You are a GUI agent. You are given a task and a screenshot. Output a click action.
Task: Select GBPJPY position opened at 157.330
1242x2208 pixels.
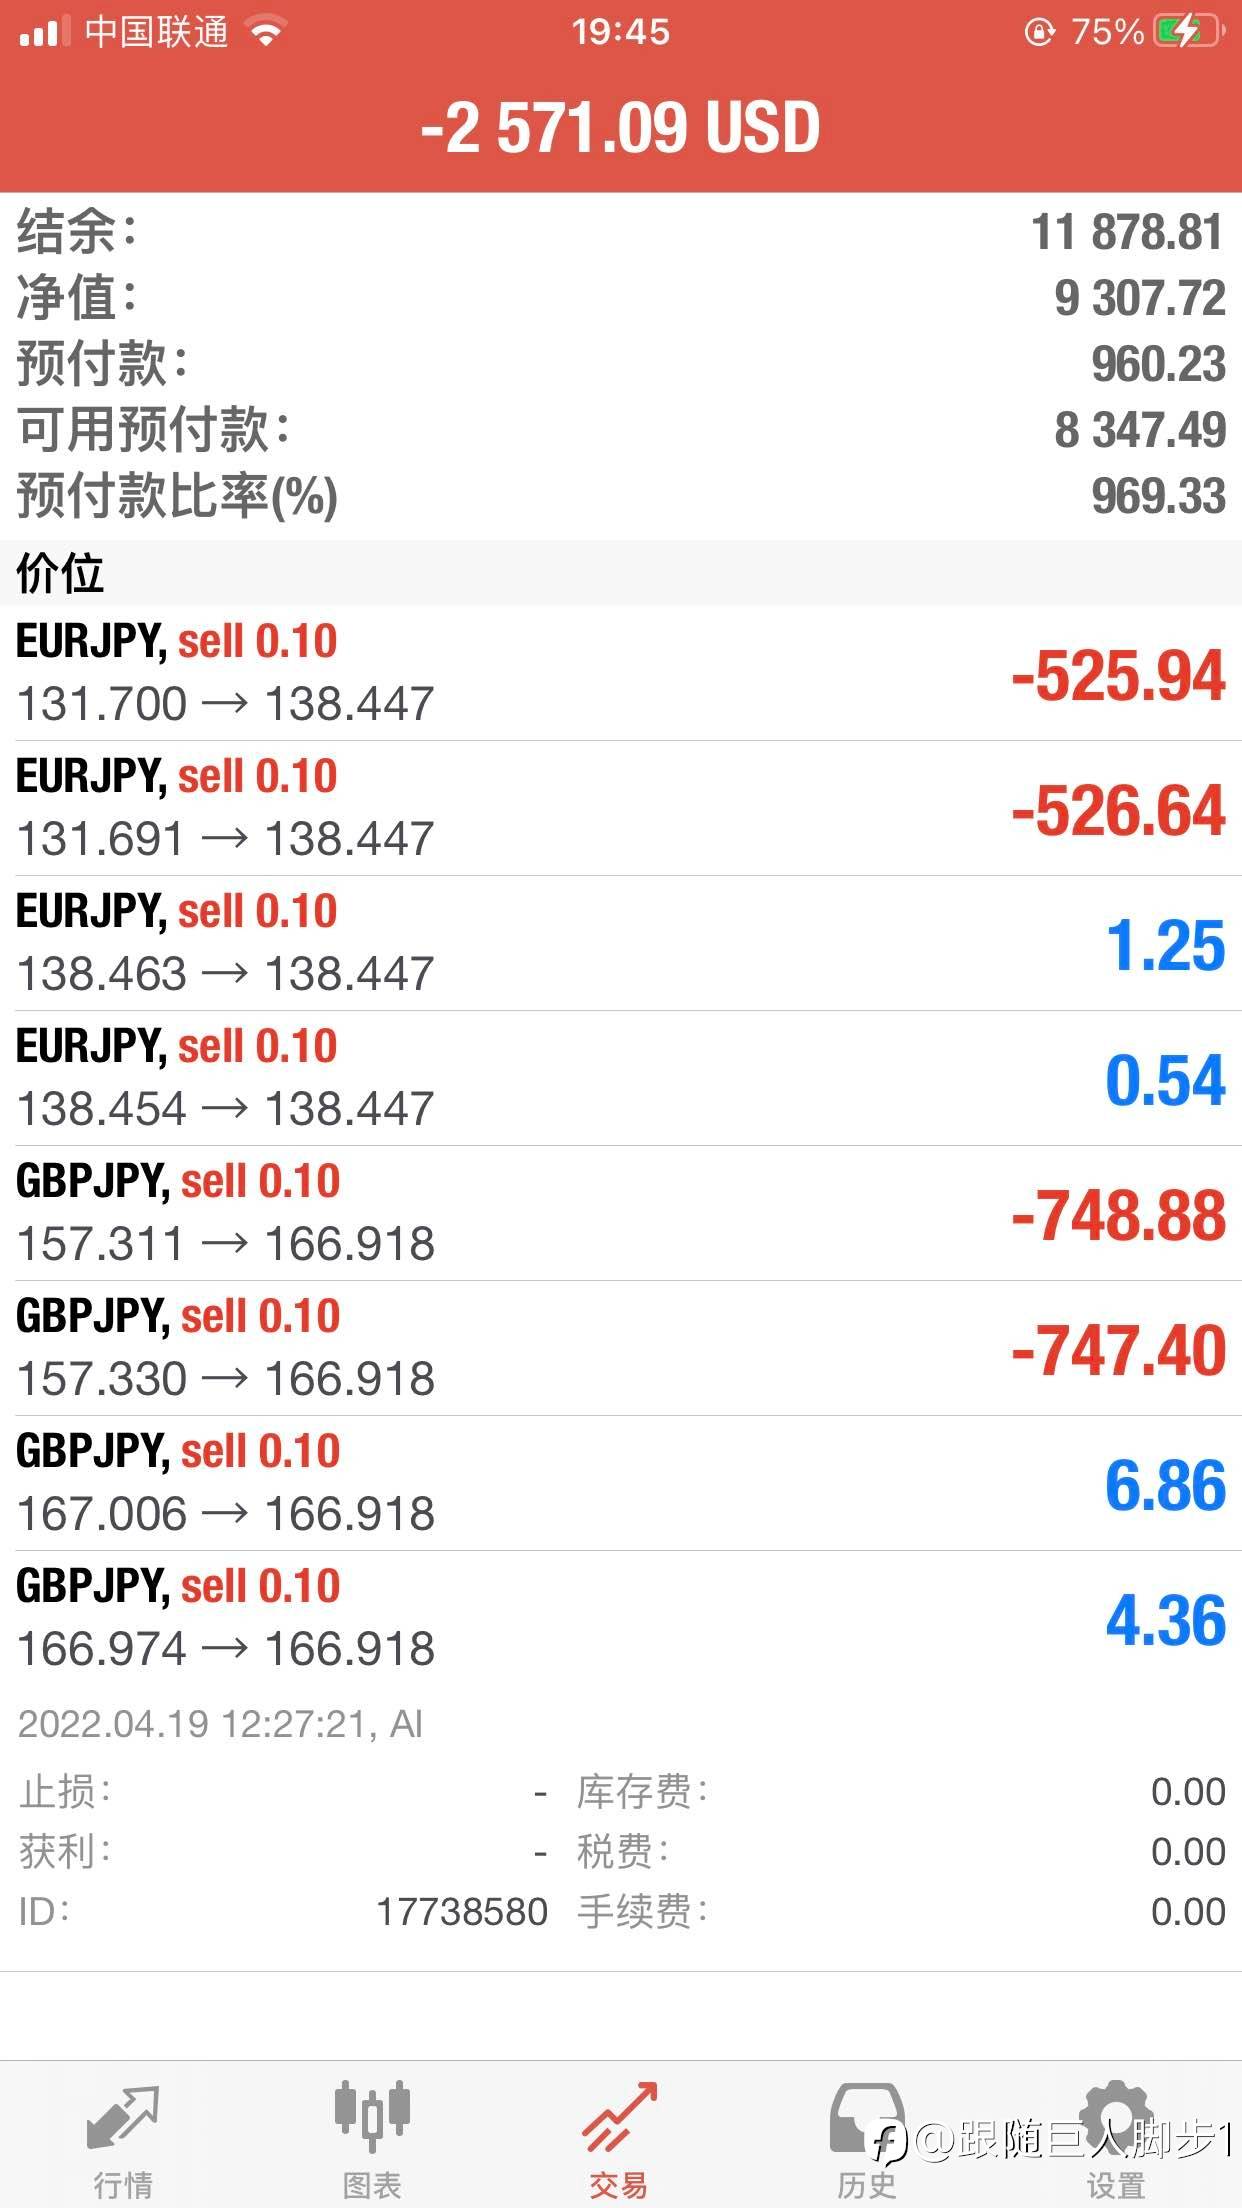pyautogui.click(x=620, y=1348)
